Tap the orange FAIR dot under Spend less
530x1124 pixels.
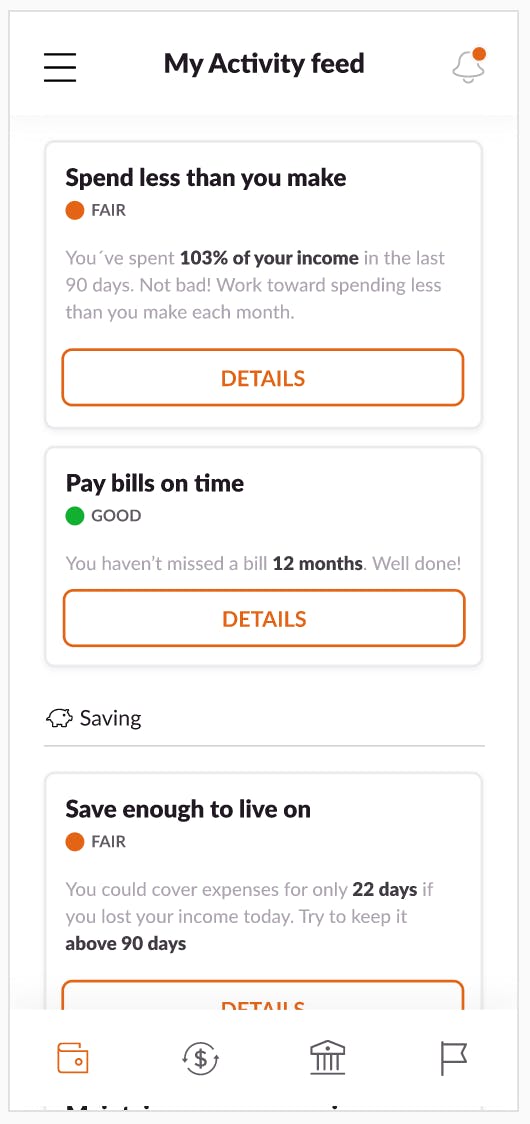pyautogui.click(x=75, y=211)
